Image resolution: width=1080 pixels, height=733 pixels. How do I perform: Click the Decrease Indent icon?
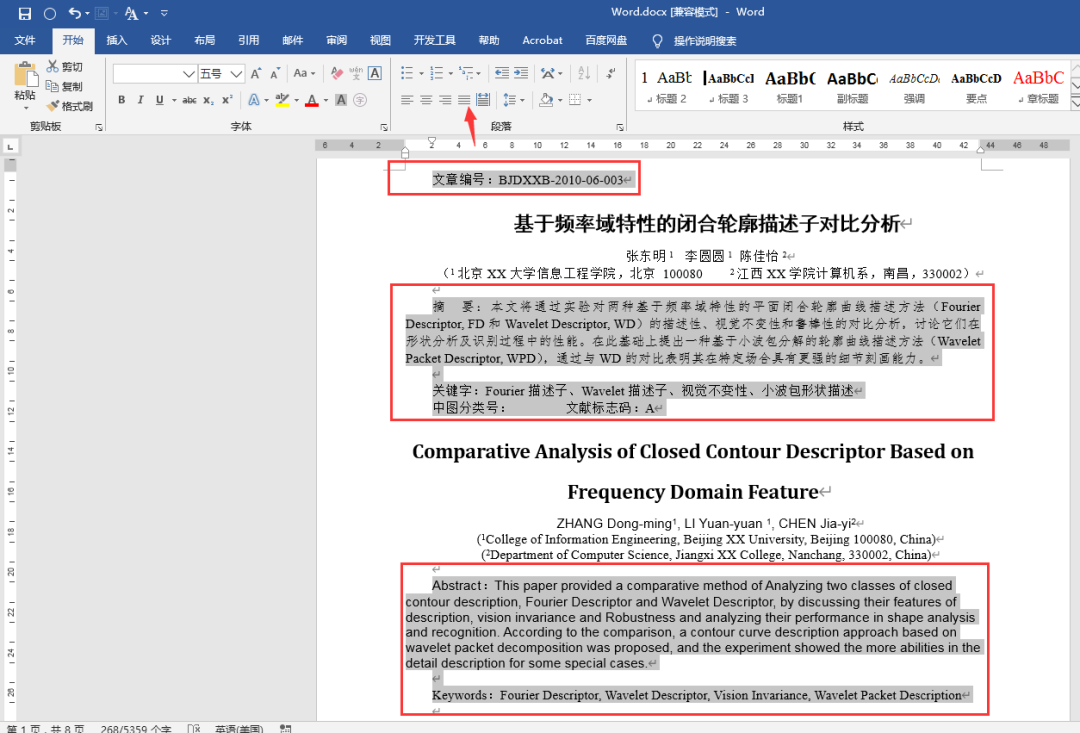[501, 73]
